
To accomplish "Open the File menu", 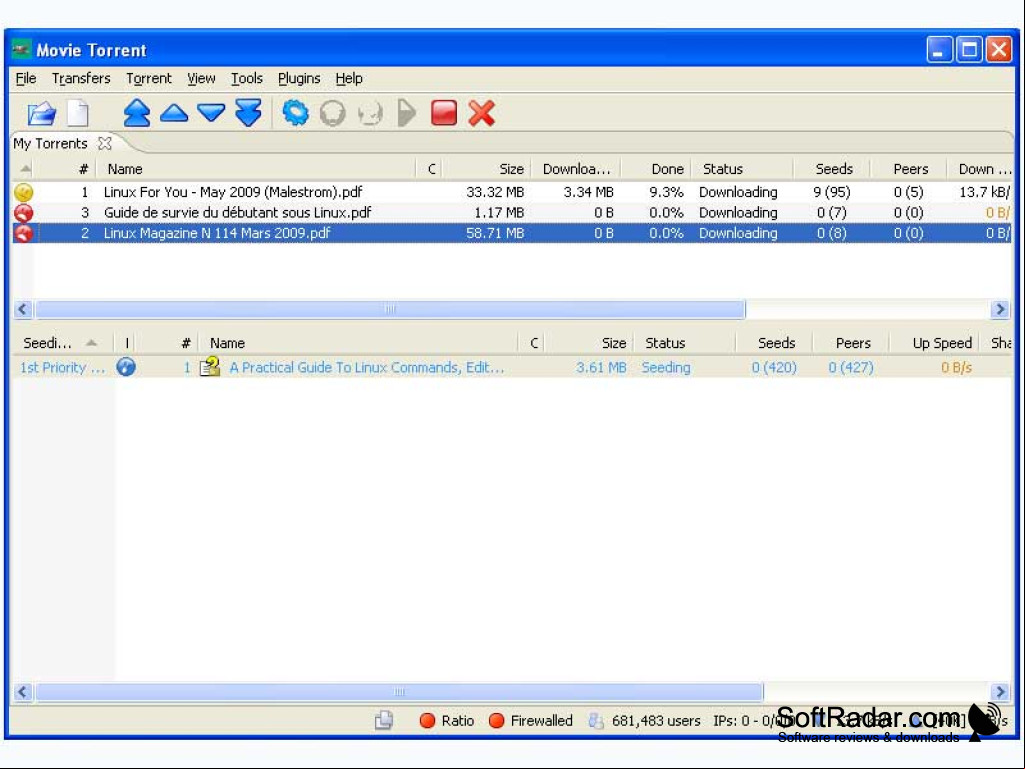I will point(26,78).
